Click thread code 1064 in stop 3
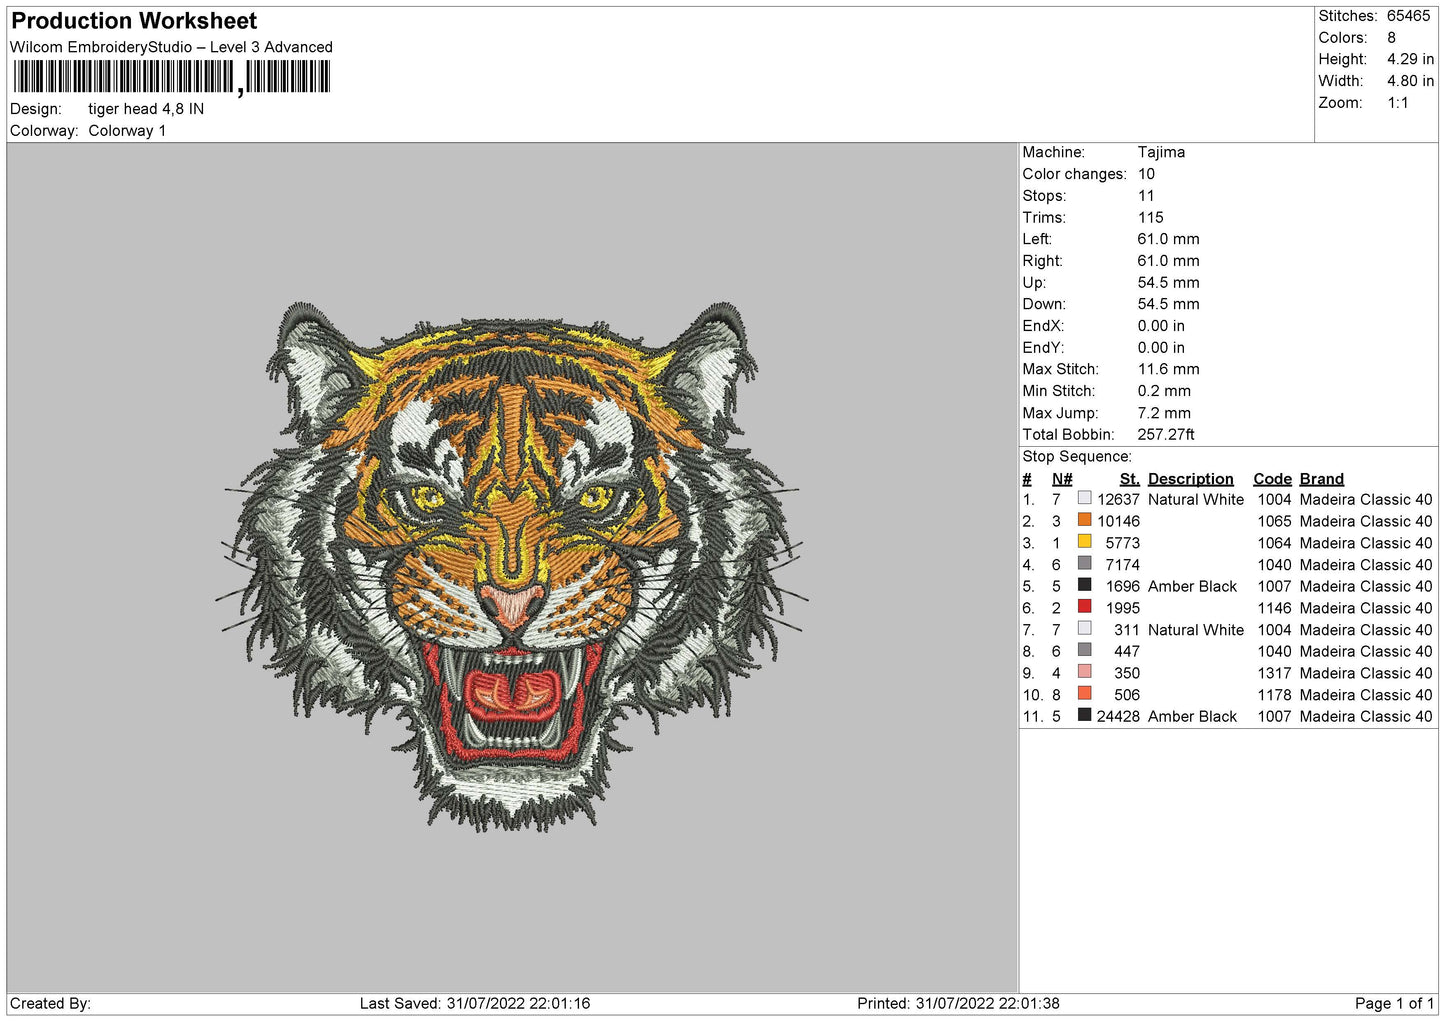The width and height of the screenshot is (1445, 1021). 1274,543
